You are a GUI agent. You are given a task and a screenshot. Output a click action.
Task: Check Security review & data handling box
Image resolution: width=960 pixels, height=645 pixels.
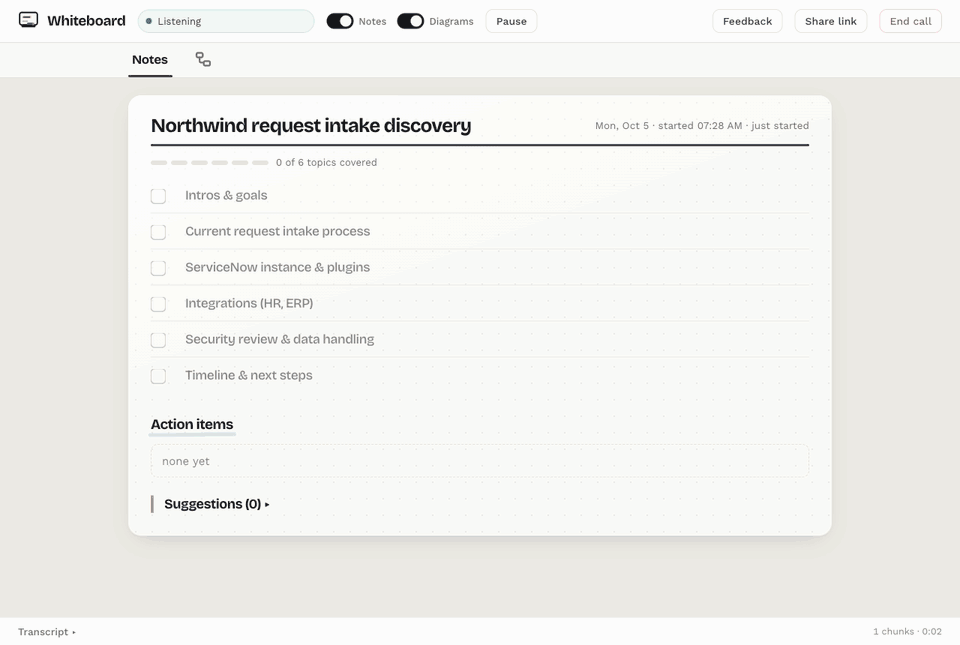(159, 340)
